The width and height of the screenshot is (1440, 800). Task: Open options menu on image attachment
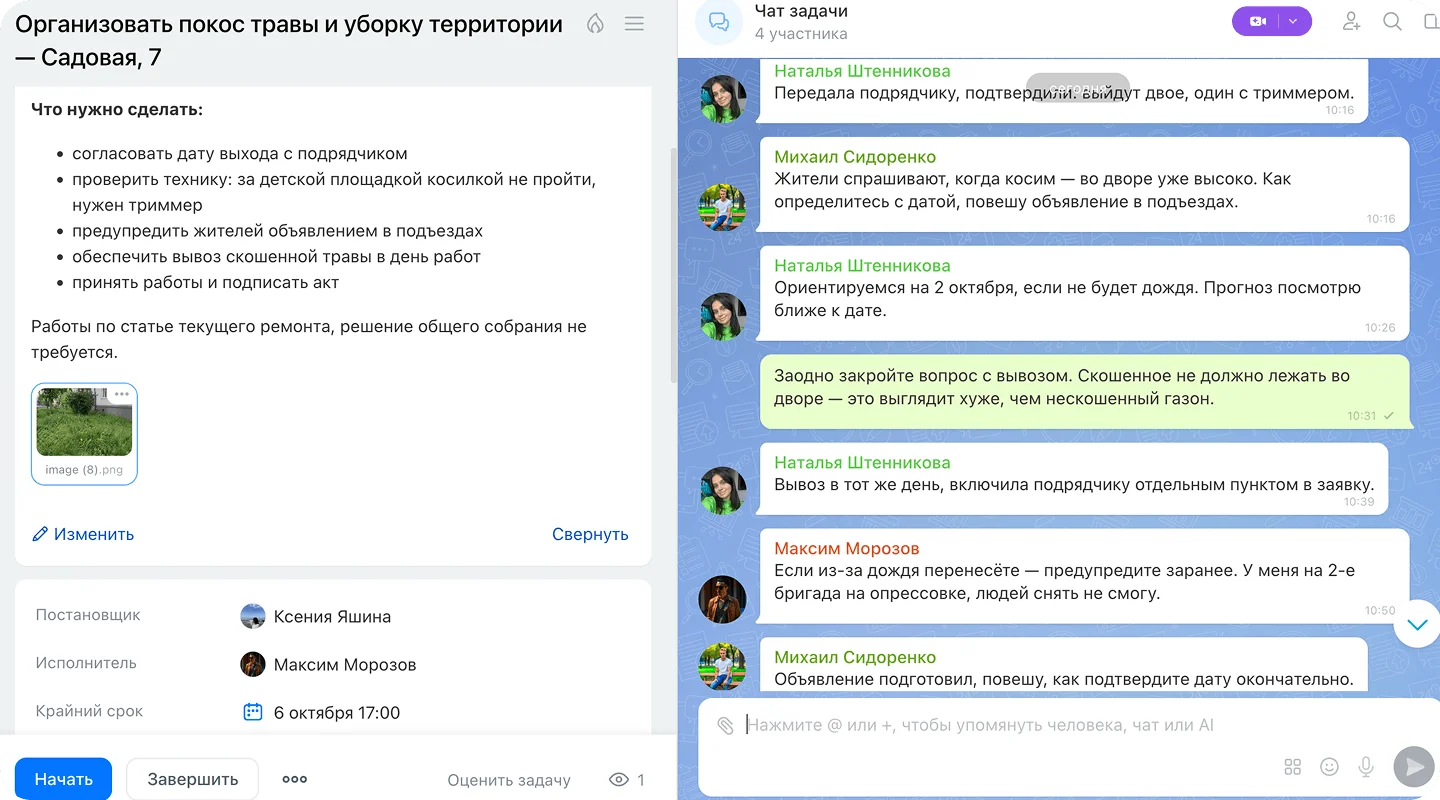tap(122, 394)
